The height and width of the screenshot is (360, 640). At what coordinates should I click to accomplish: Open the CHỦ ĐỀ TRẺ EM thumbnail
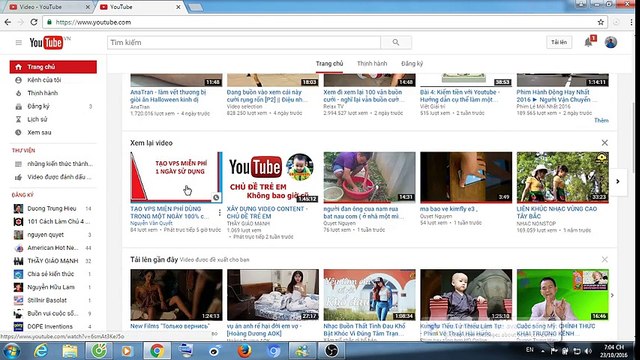[x=273, y=177]
